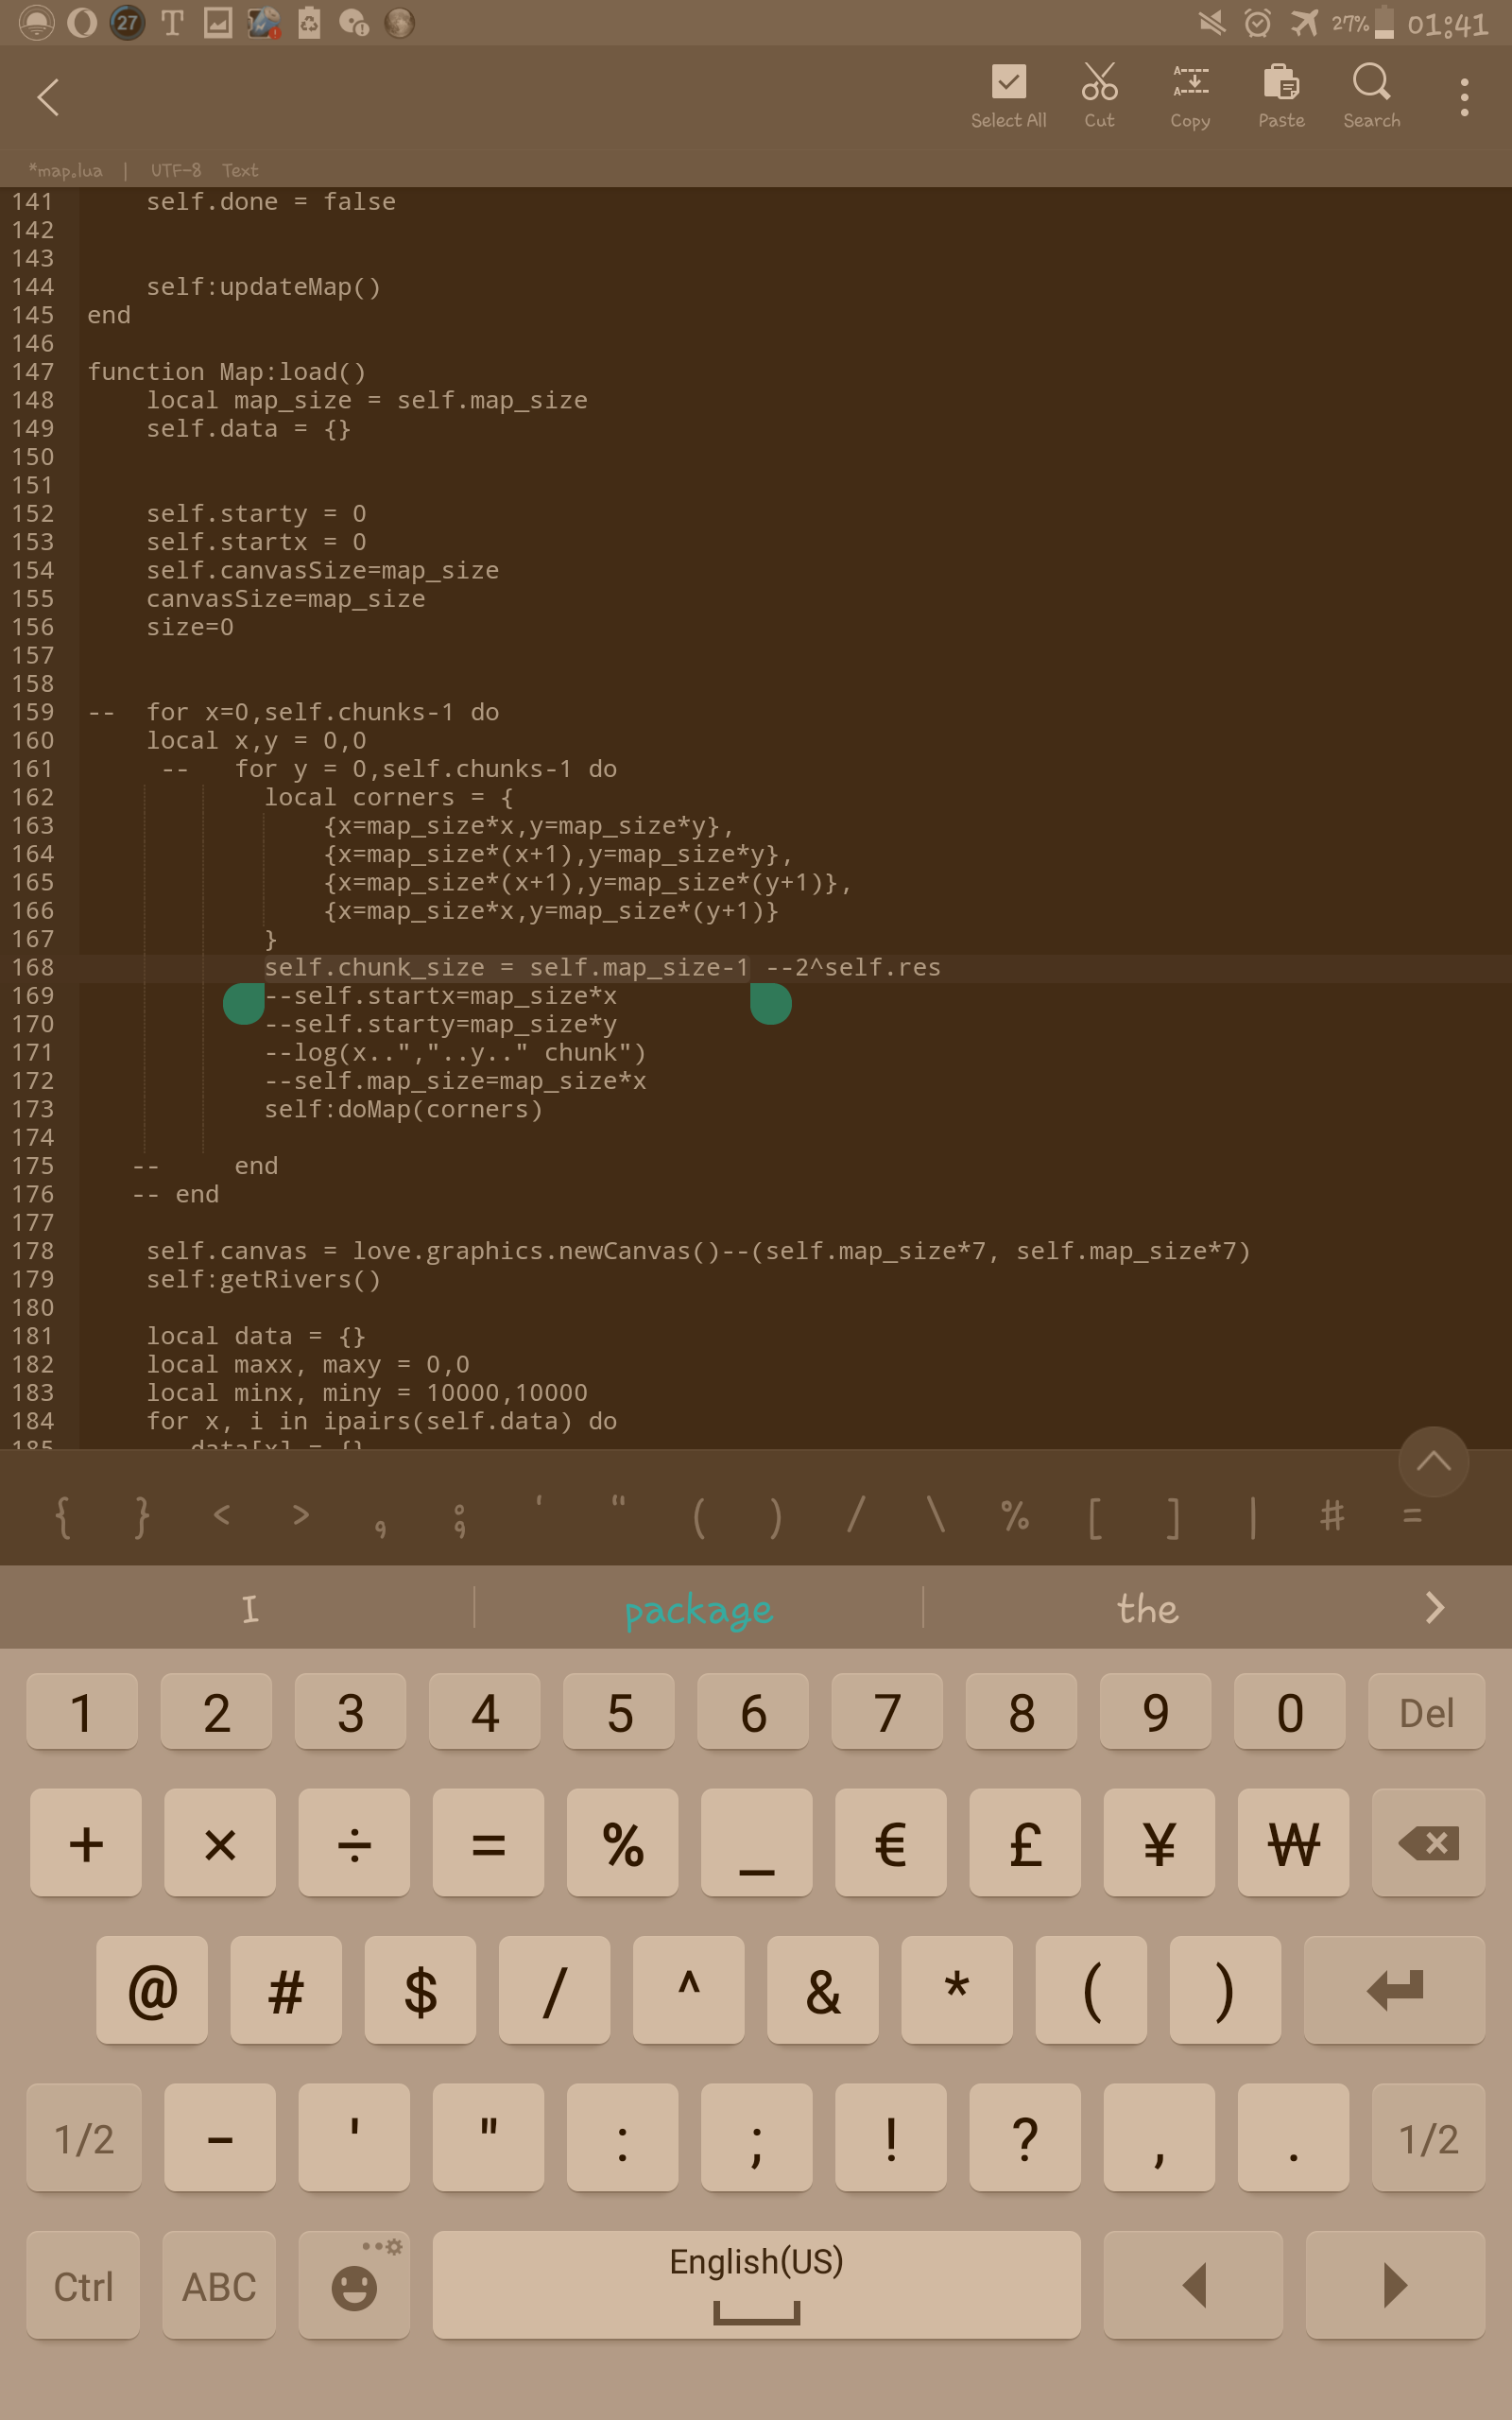Tap line 173 "self:doMap(corners)"
Screen dimensions: 1512x2420
tap(404, 1109)
